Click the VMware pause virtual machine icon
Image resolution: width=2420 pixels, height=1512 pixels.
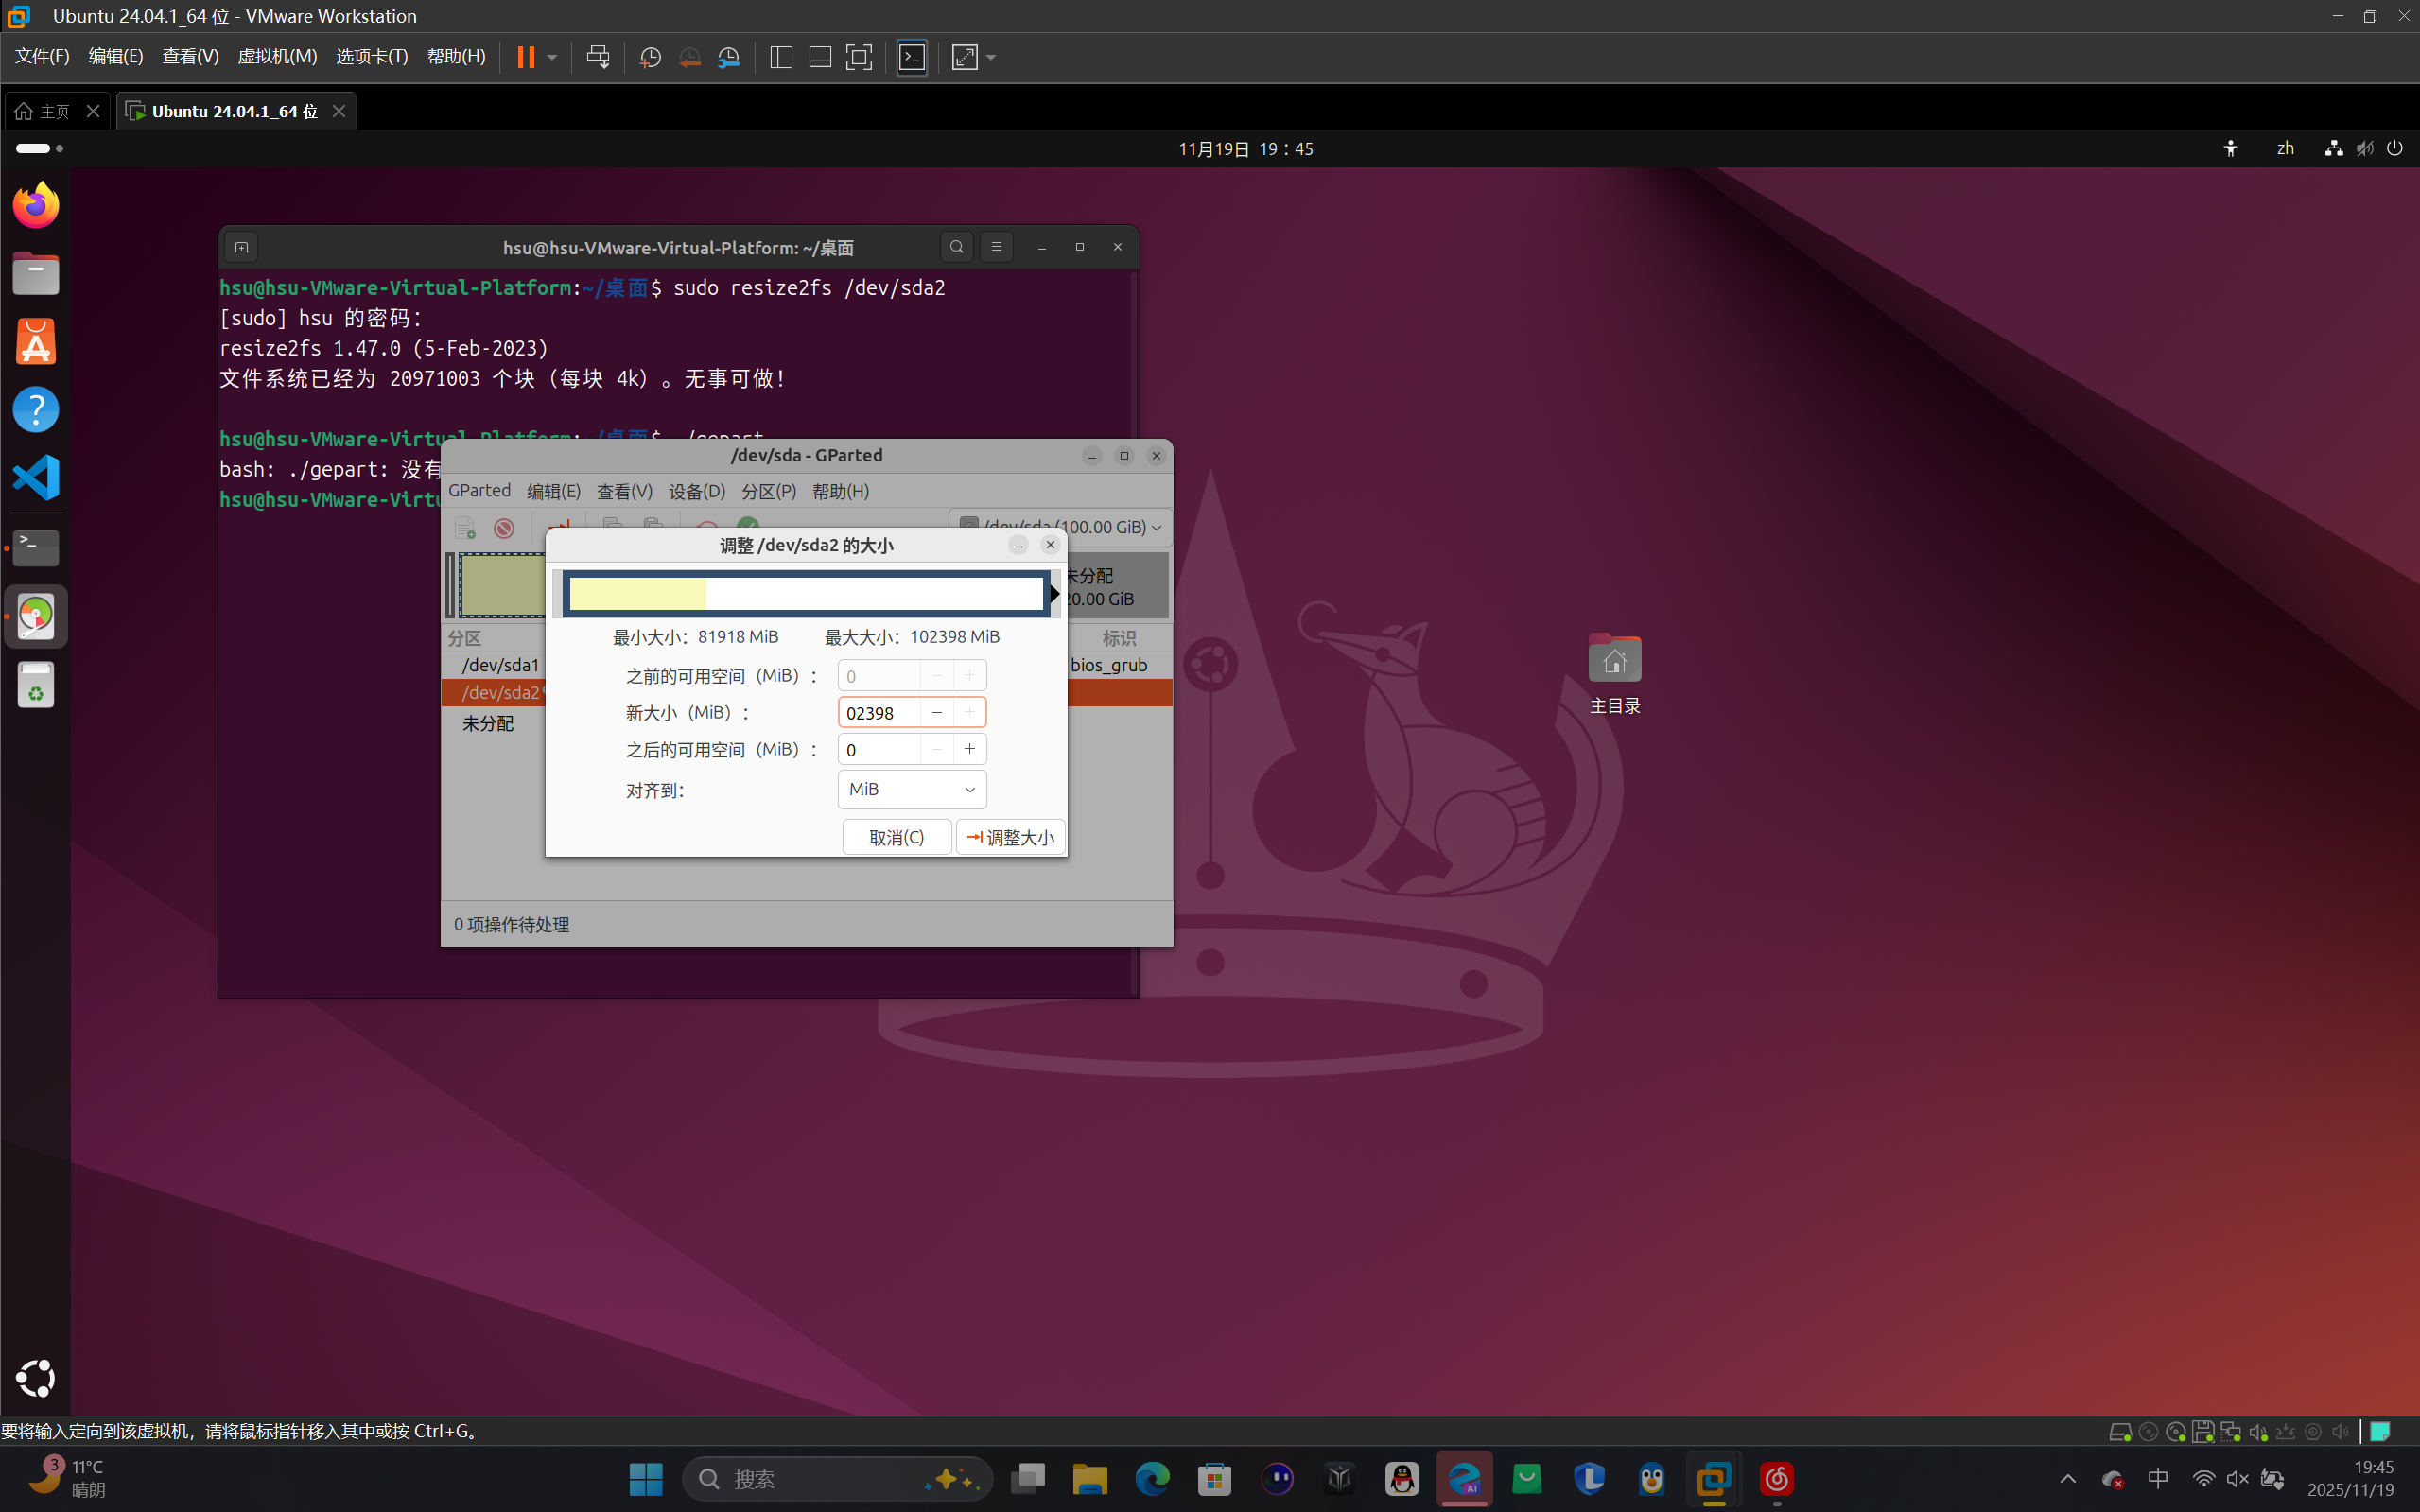525,57
